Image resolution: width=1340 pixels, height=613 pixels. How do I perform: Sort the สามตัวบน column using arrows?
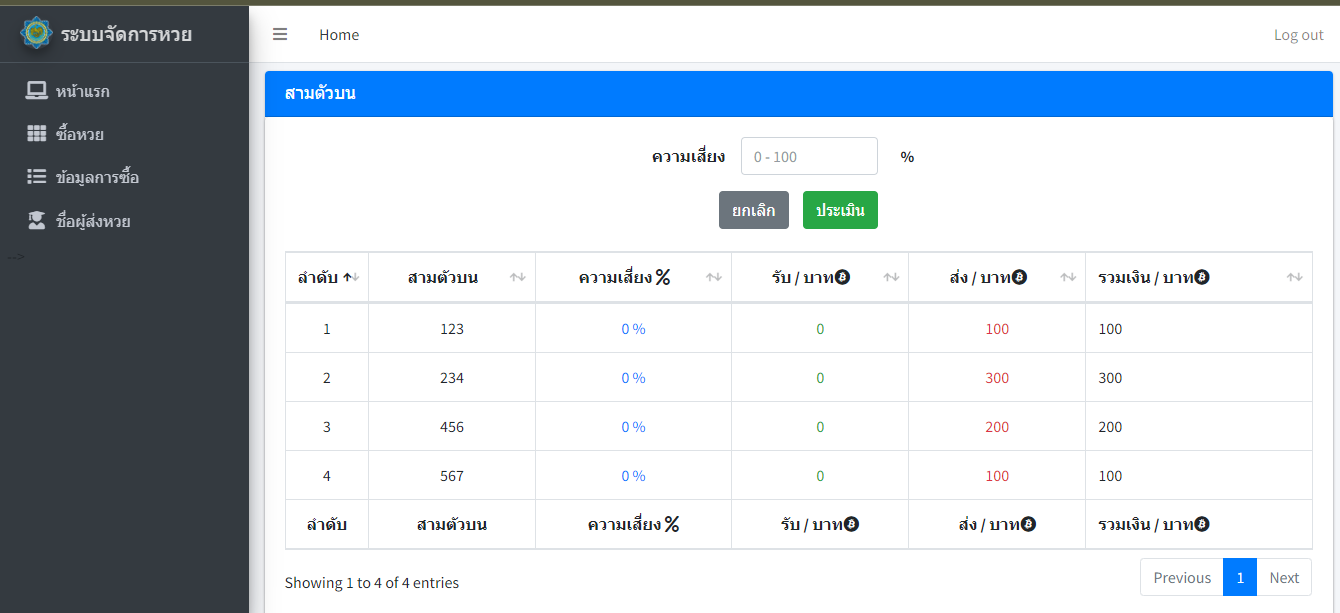click(517, 277)
